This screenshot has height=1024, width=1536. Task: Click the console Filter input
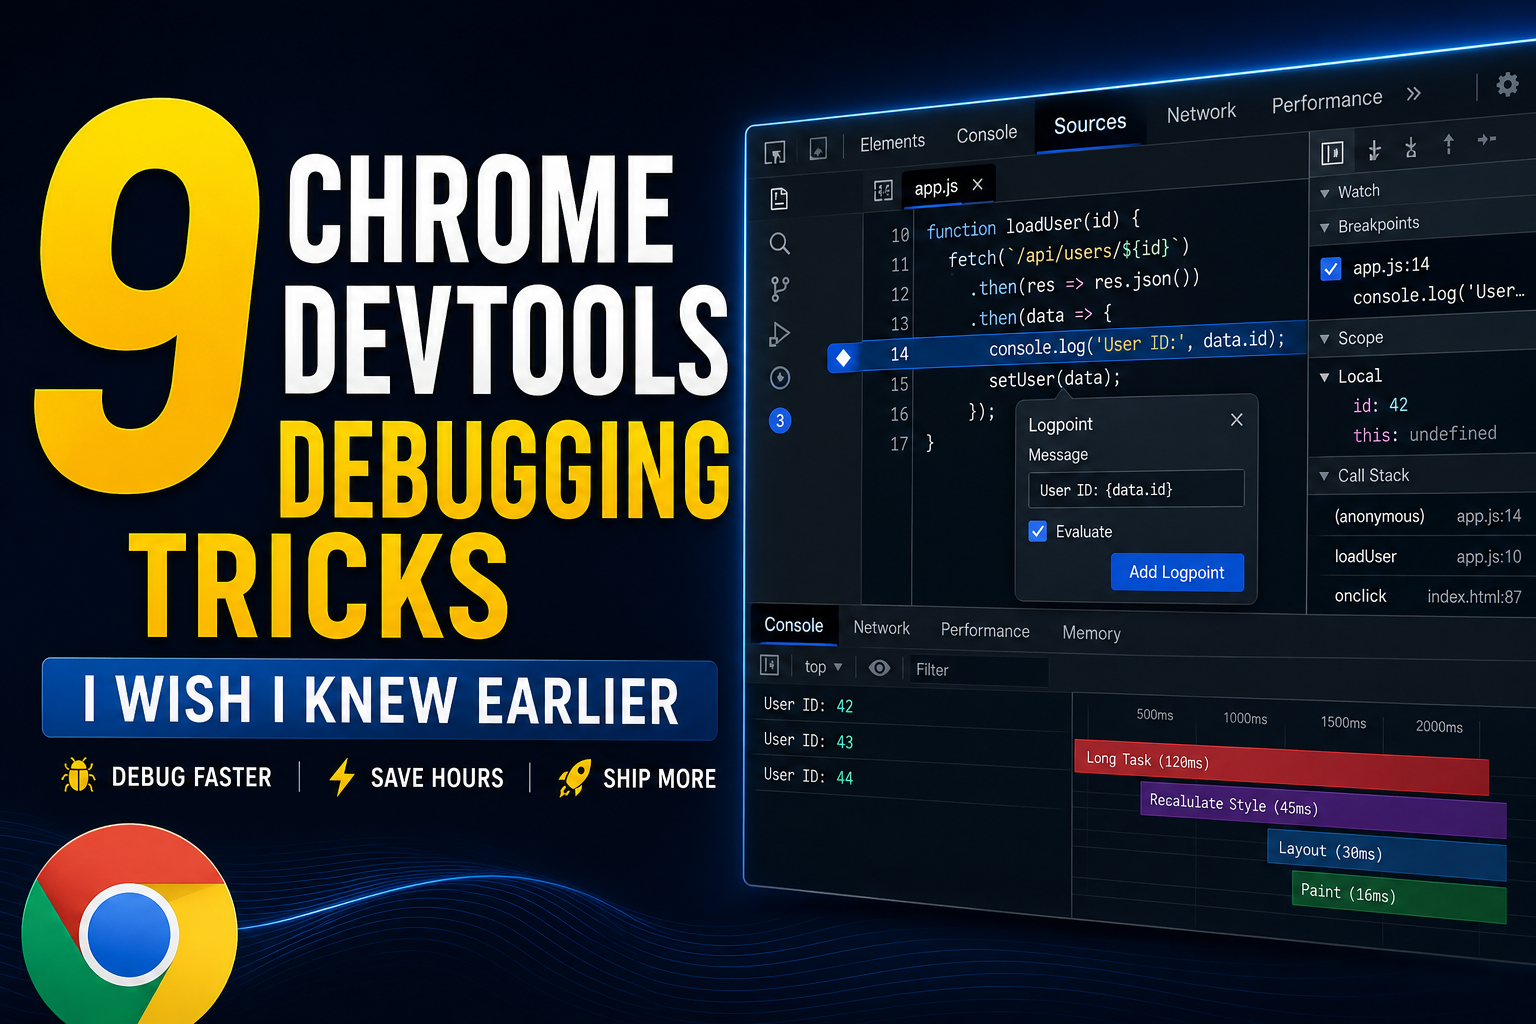click(x=977, y=671)
